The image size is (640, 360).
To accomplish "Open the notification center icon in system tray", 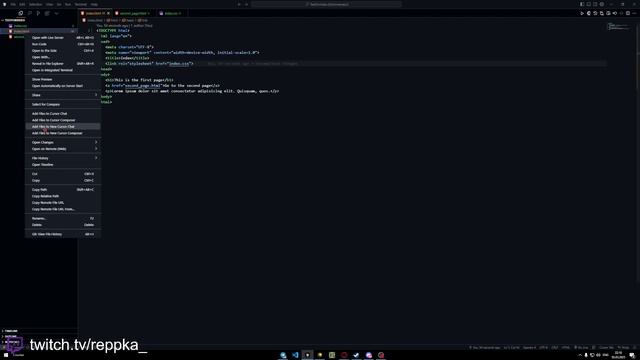I will point(632,355).
